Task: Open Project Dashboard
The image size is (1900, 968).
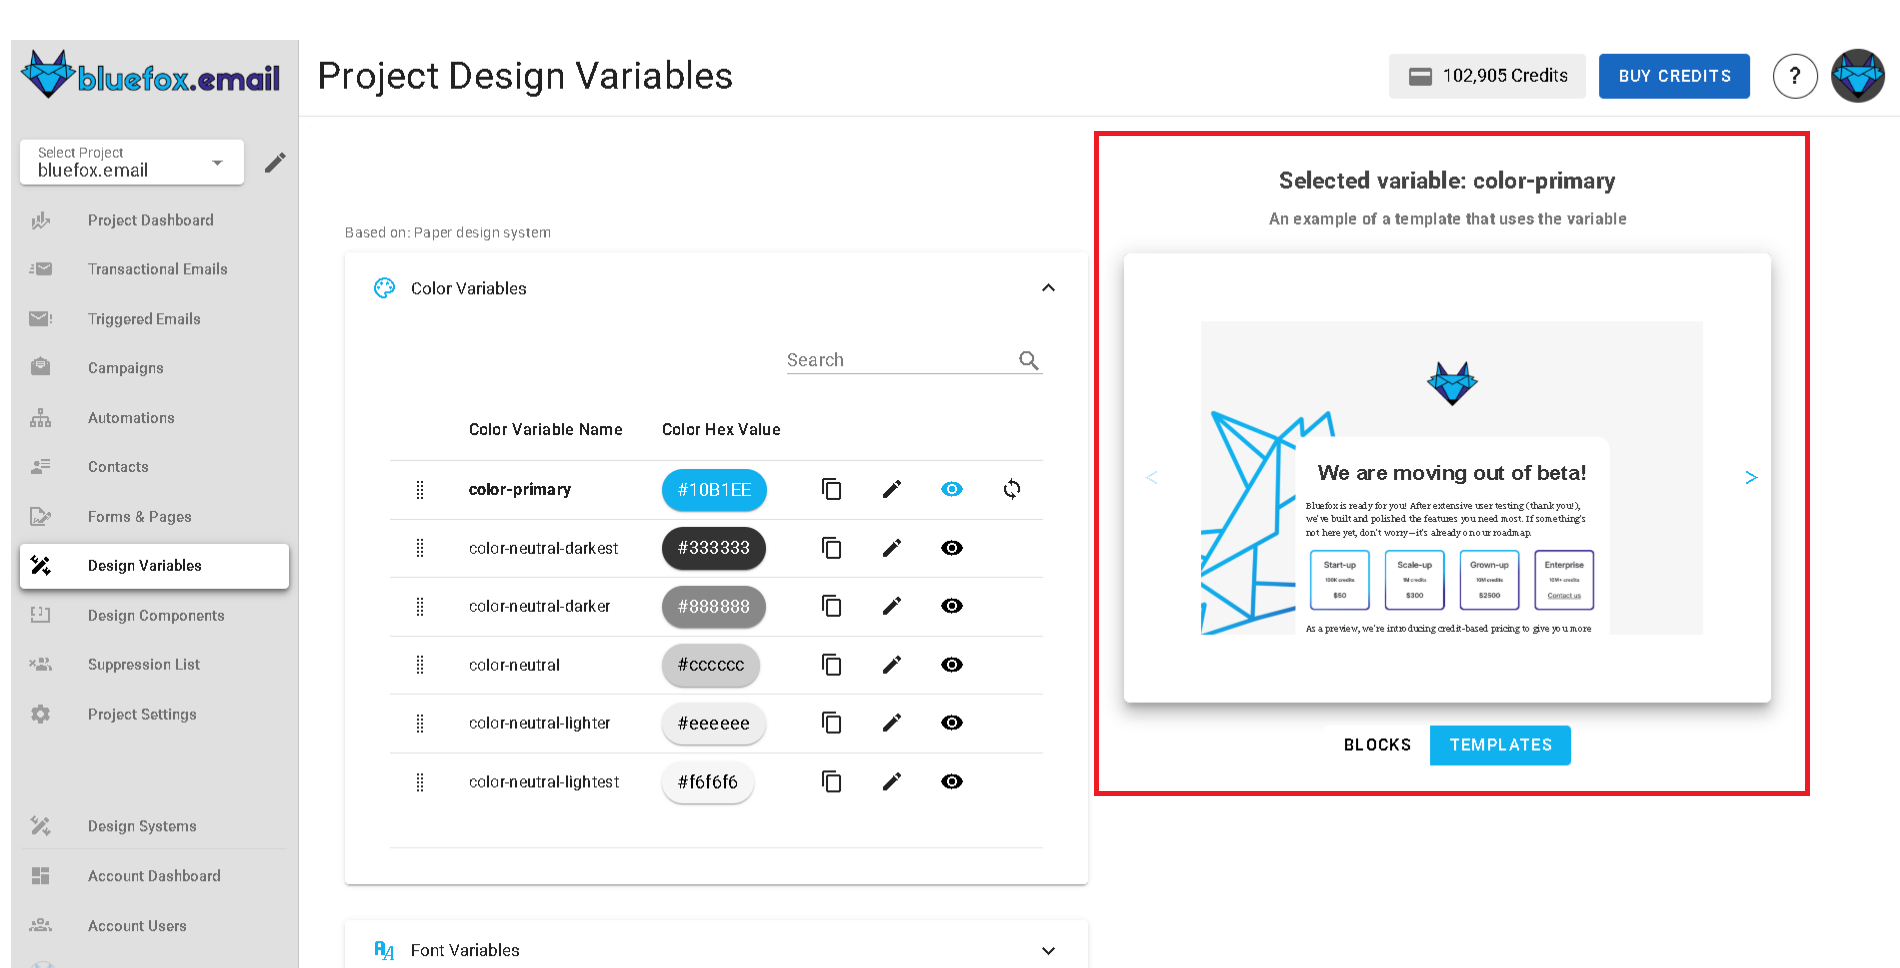Action: pyautogui.click(x=154, y=220)
